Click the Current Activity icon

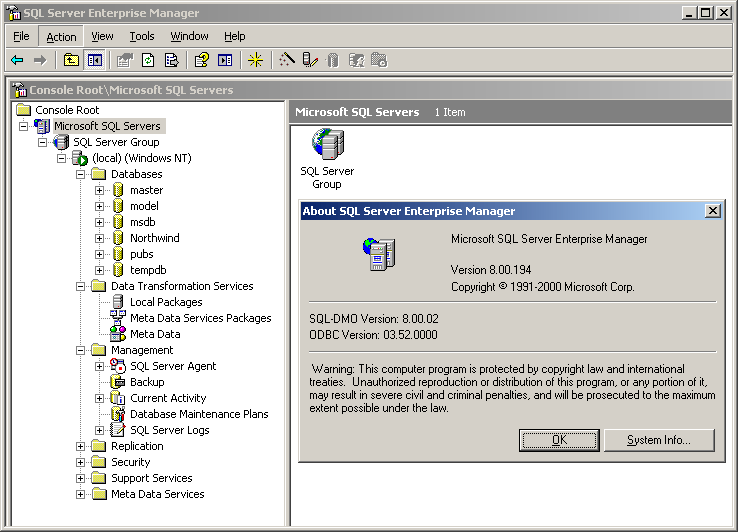(x=118, y=398)
